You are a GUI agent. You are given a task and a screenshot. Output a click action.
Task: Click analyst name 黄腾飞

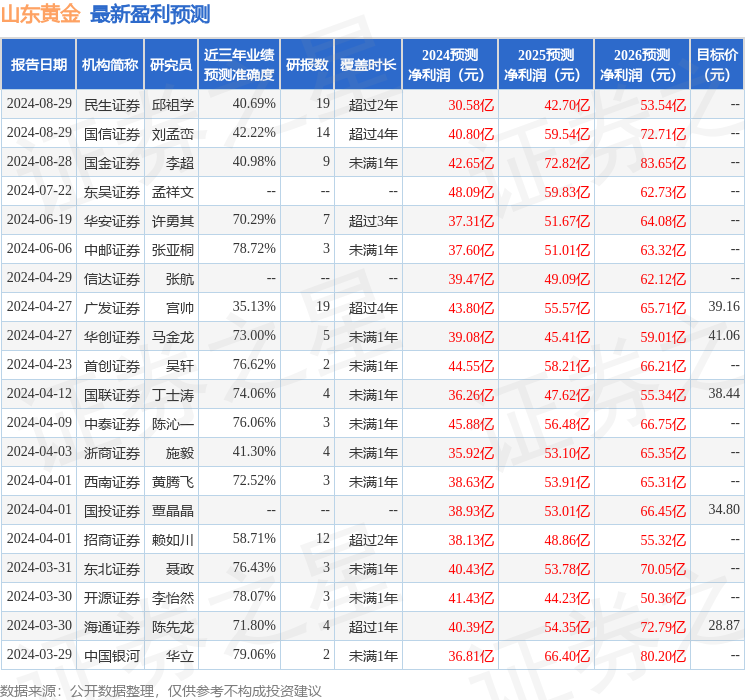(173, 482)
